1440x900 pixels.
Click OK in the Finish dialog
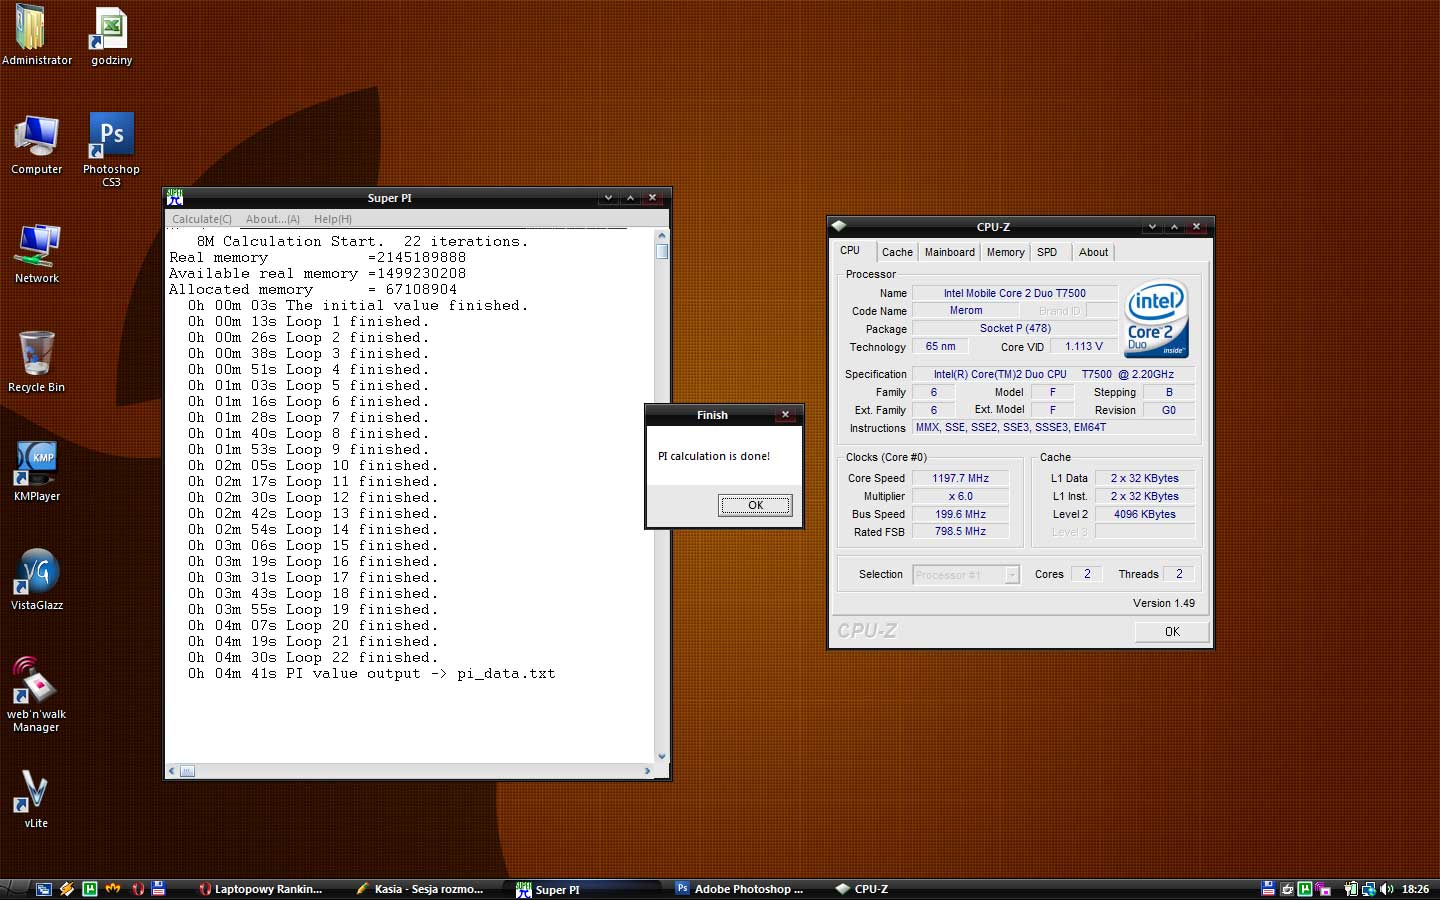(x=755, y=505)
